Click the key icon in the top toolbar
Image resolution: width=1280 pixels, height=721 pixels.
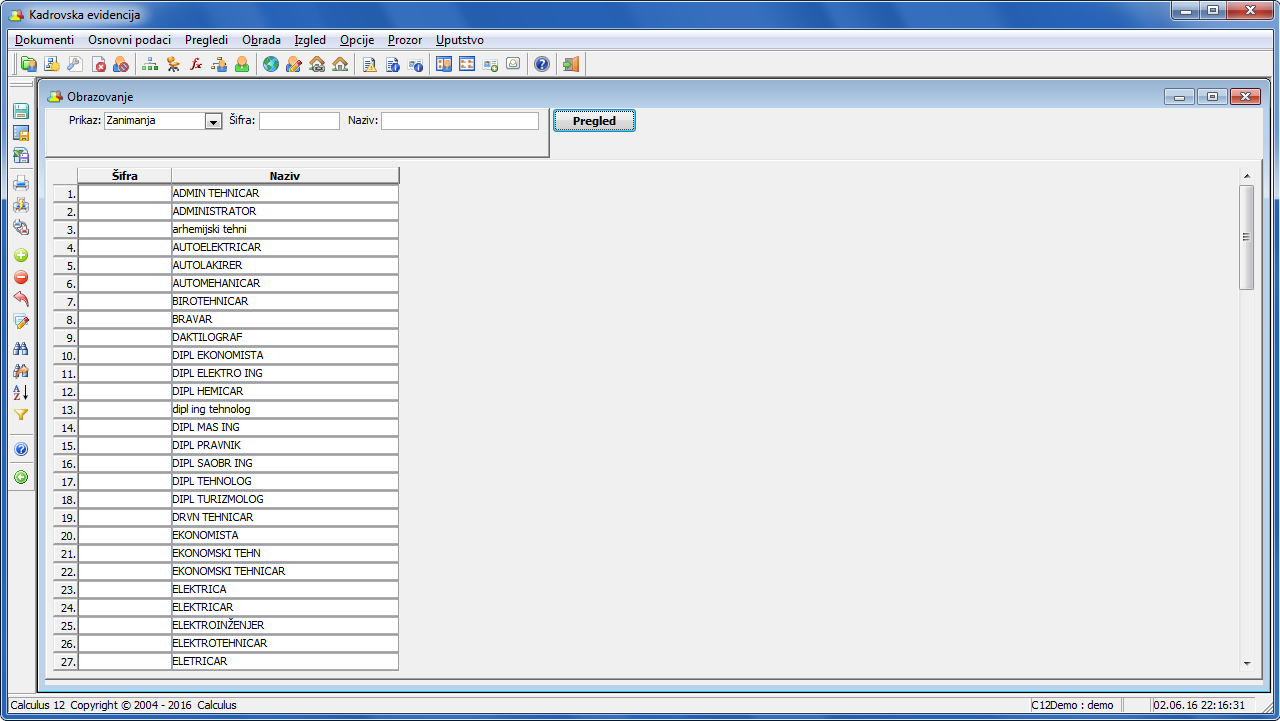[74, 64]
